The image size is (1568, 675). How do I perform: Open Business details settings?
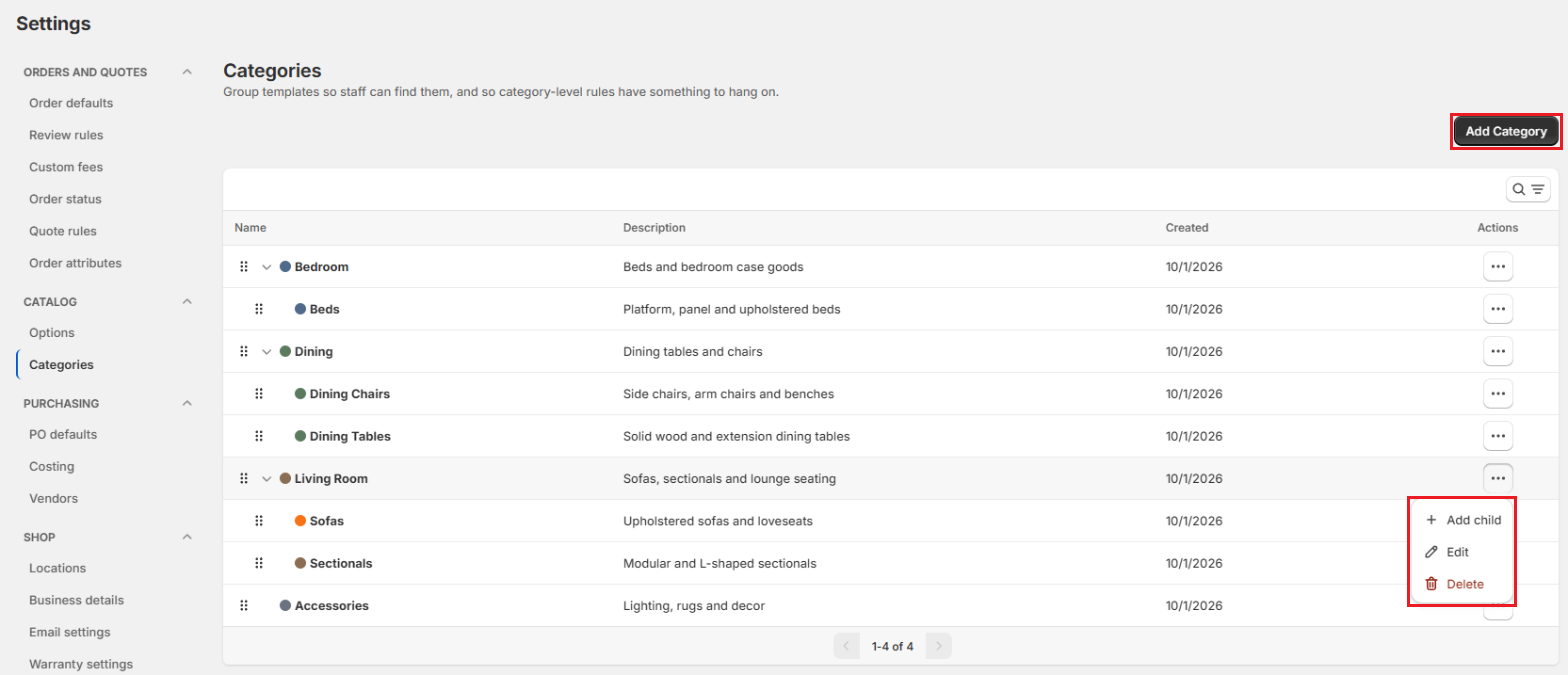tap(77, 600)
